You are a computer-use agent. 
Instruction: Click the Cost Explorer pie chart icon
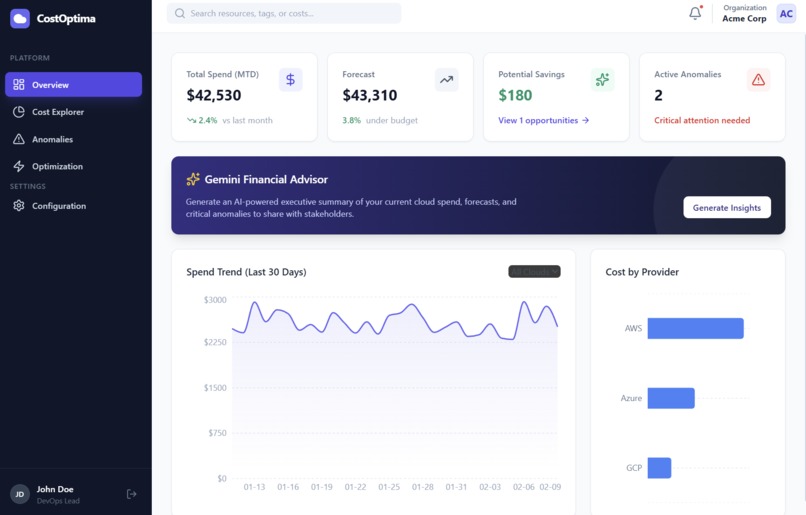19,112
